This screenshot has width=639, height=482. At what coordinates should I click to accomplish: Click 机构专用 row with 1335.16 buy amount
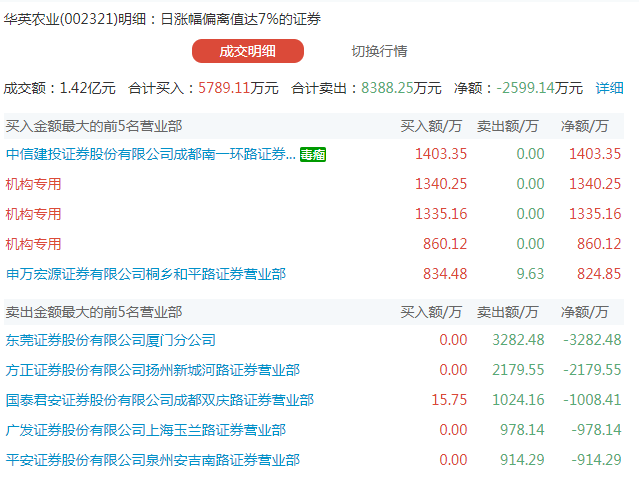click(33, 214)
